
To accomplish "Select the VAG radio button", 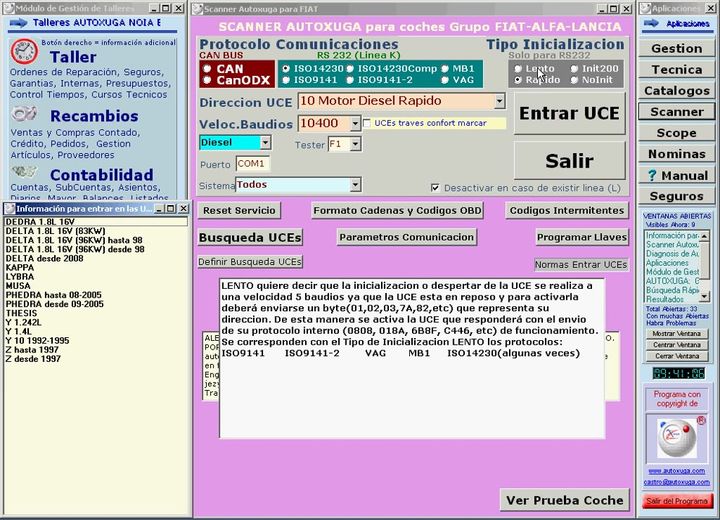I will (x=444, y=80).
